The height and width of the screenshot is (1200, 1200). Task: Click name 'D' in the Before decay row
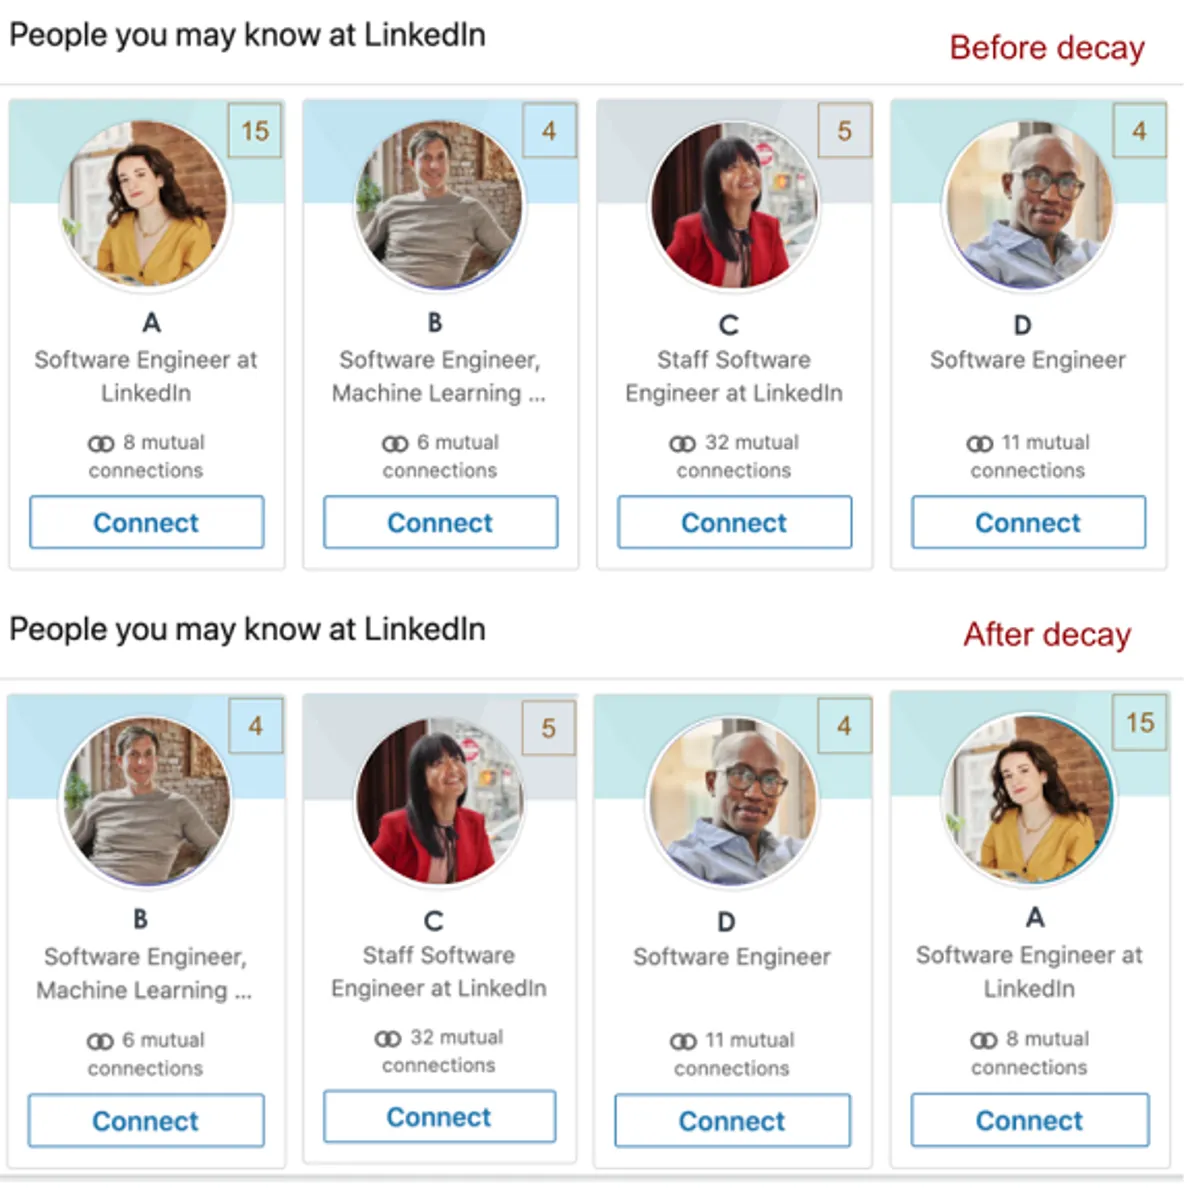click(x=1022, y=325)
